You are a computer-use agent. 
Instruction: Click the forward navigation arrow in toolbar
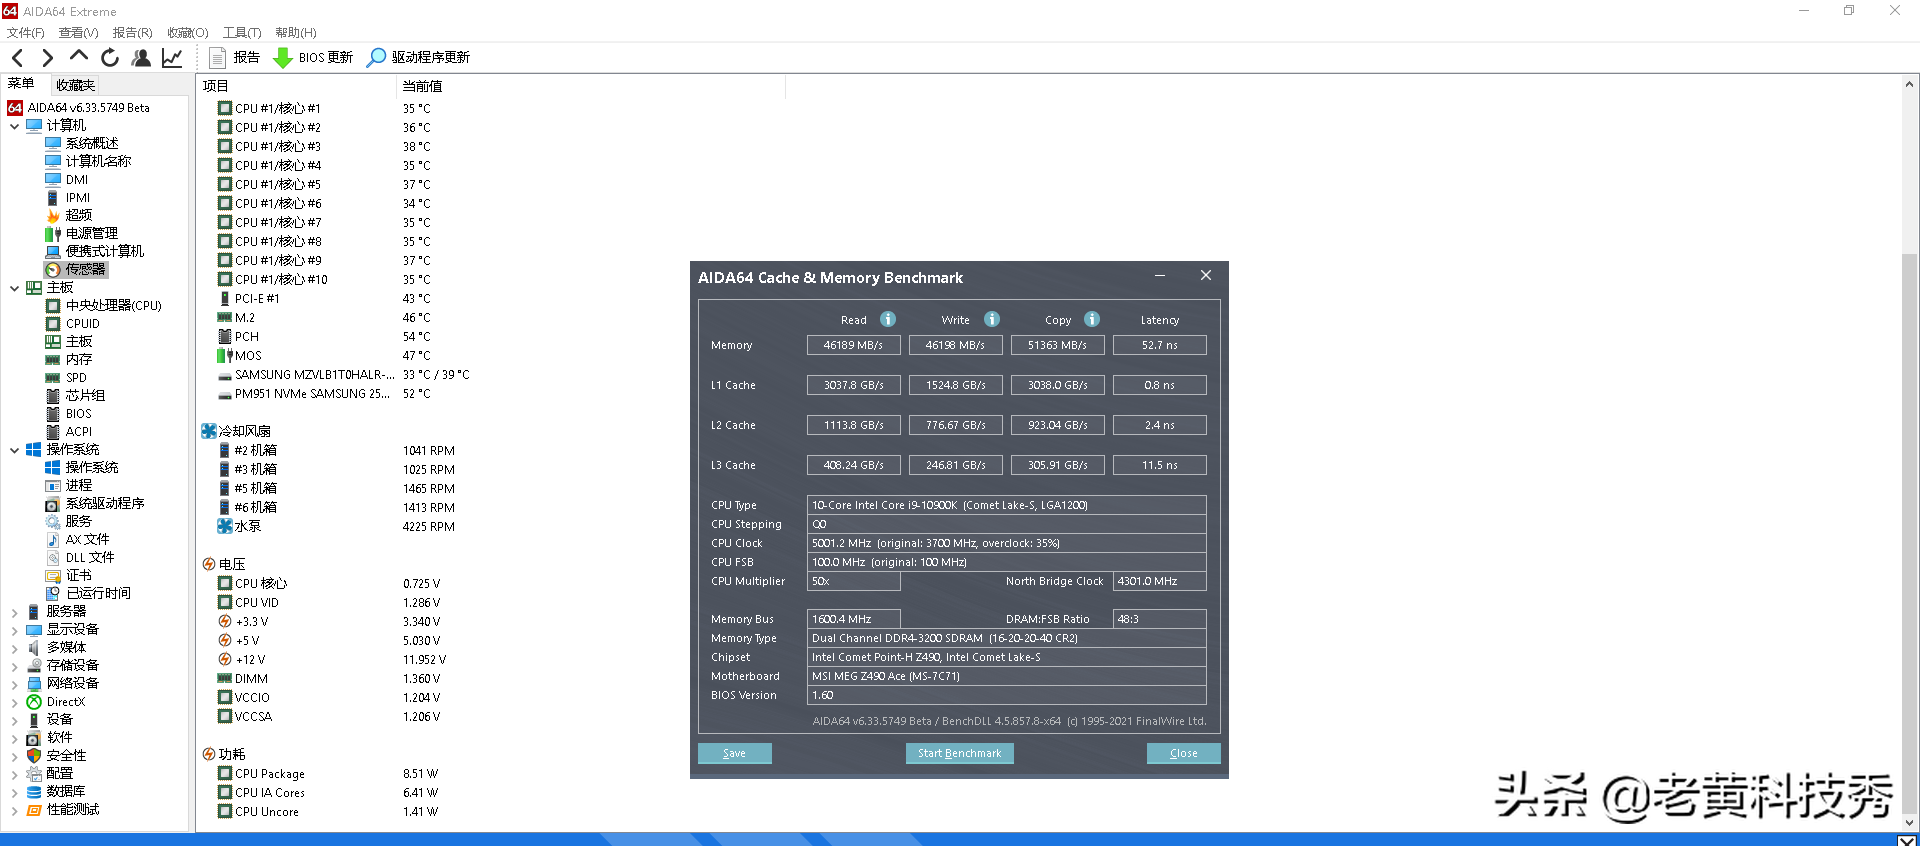pyautogui.click(x=47, y=58)
